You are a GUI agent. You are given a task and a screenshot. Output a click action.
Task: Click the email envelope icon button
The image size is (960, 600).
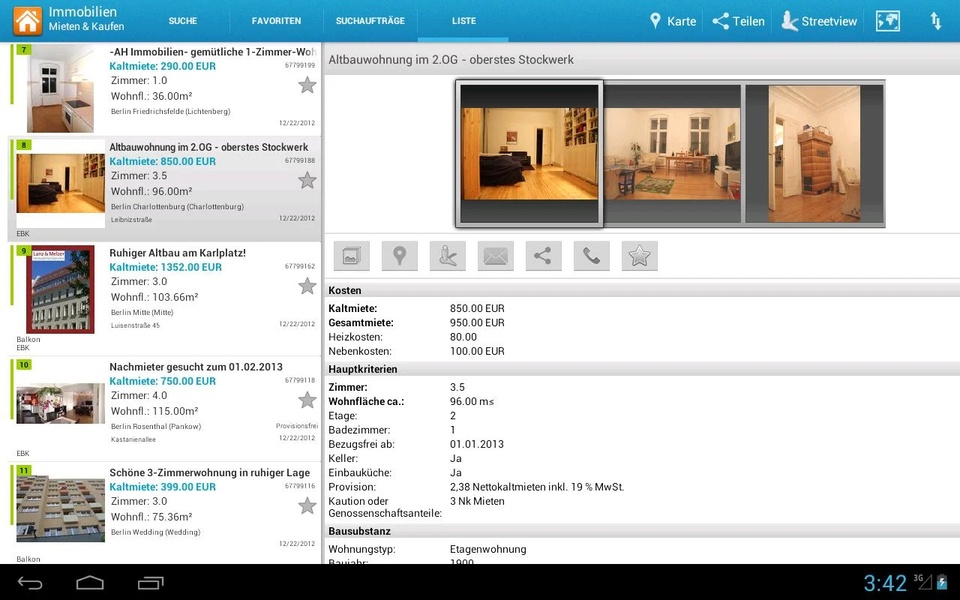(495, 256)
